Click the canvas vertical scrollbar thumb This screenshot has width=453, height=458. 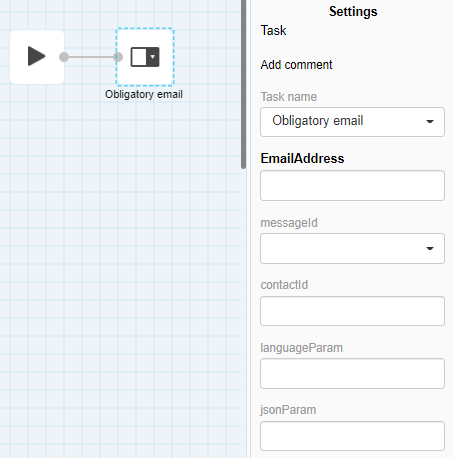click(243, 83)
